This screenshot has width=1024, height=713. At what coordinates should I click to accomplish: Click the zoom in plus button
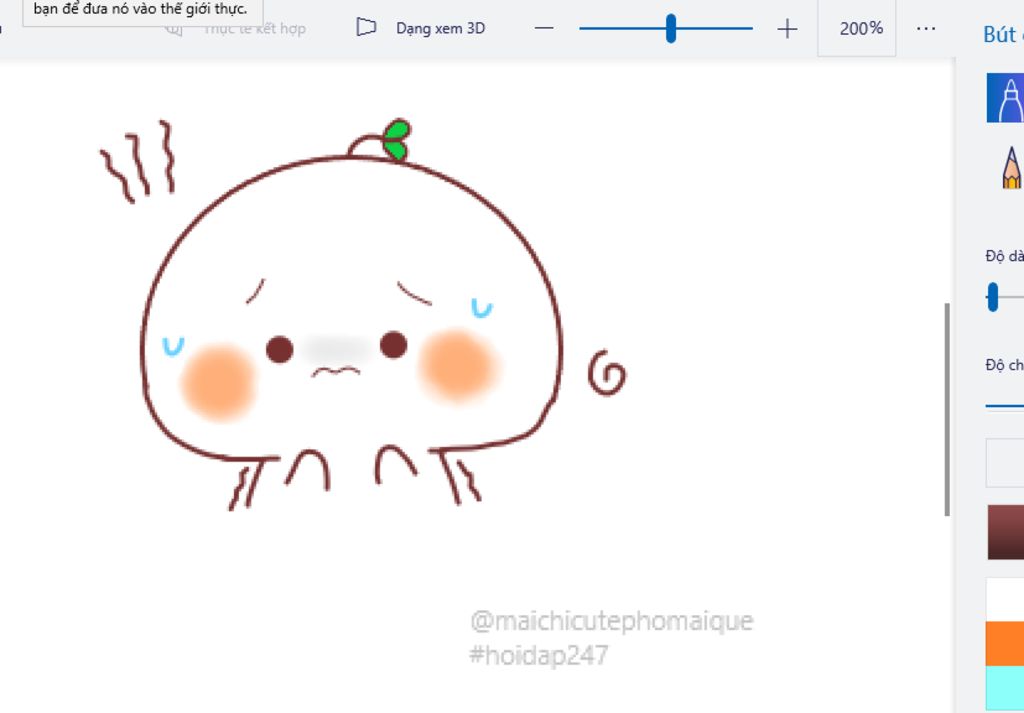[x=787, y=29]
